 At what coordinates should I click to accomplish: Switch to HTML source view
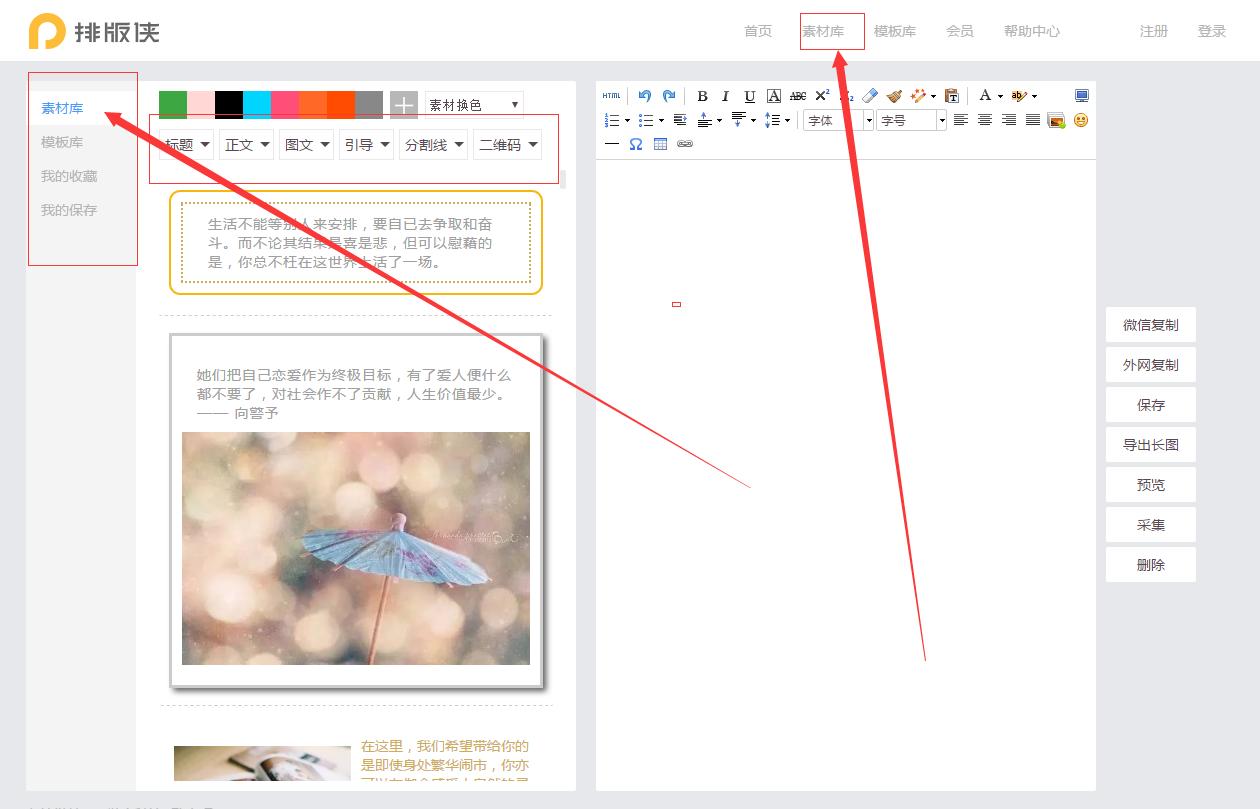tap(611, 95)
